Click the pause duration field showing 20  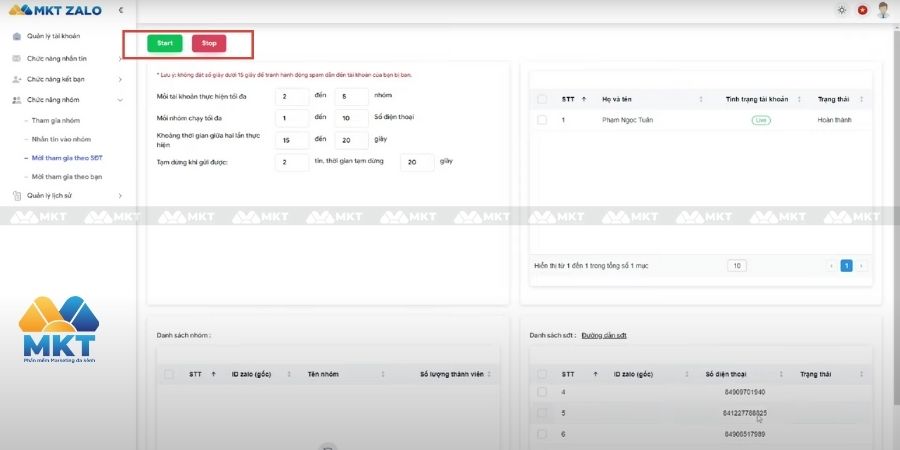pos(417,162)
